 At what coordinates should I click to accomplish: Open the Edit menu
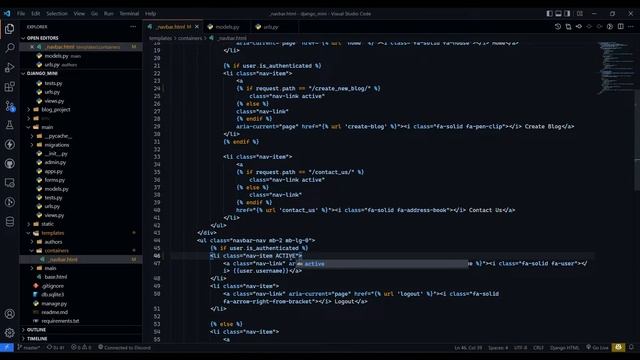36,13
